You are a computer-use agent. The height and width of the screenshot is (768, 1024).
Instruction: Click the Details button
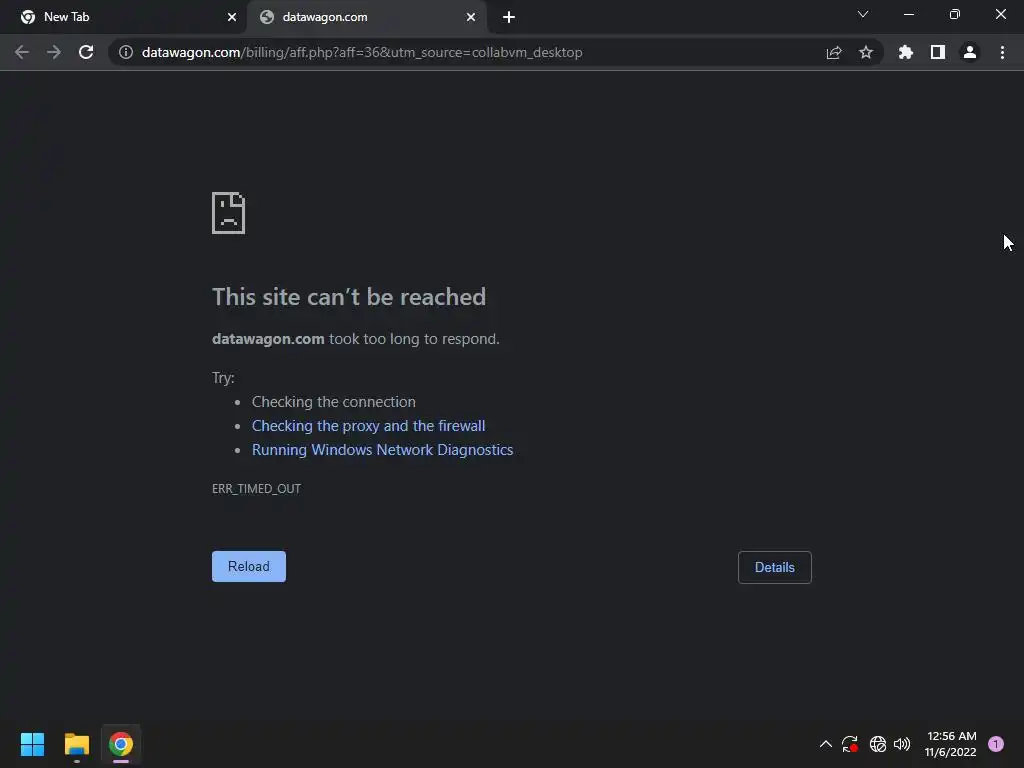tap(775, 568)
